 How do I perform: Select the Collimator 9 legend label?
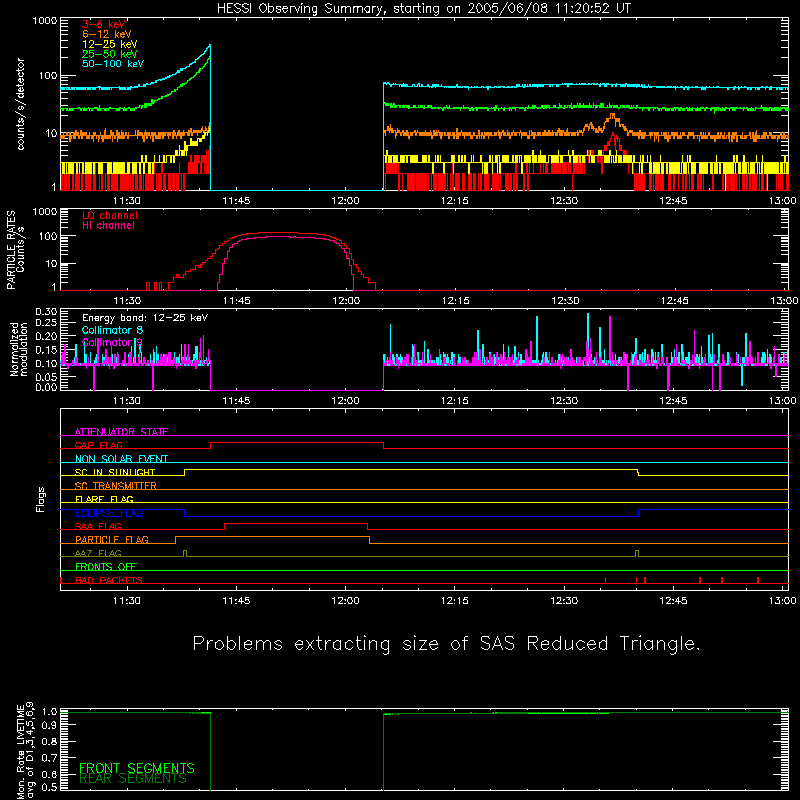[x=112, y=342]
